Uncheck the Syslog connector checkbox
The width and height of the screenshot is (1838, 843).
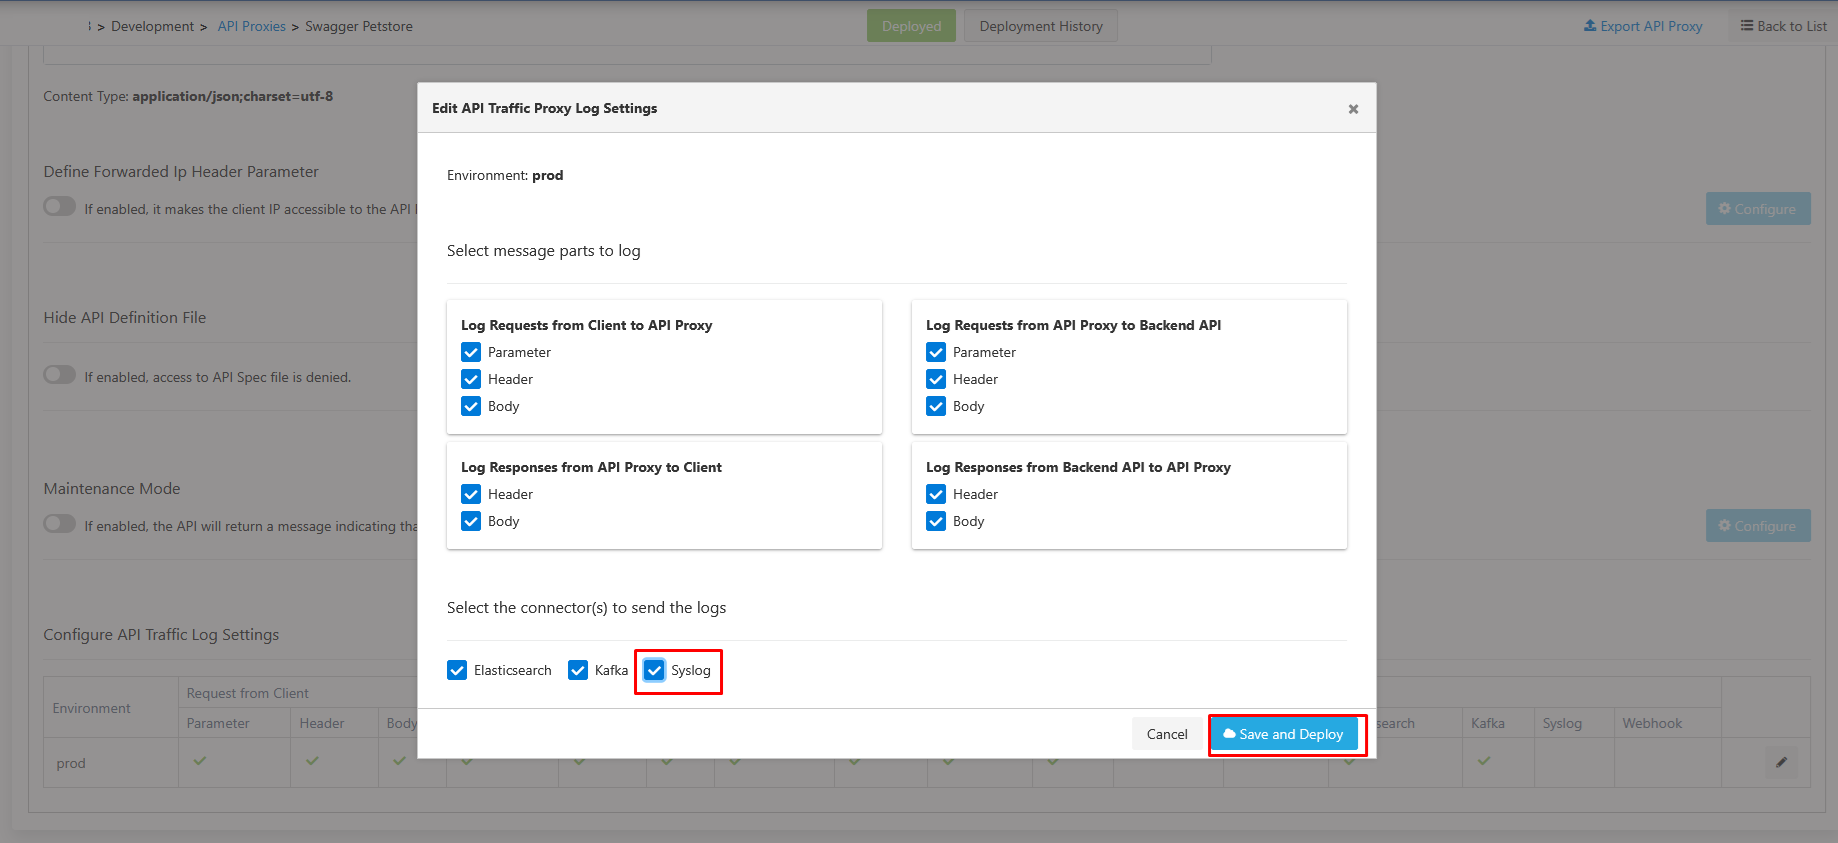point(654,670)
